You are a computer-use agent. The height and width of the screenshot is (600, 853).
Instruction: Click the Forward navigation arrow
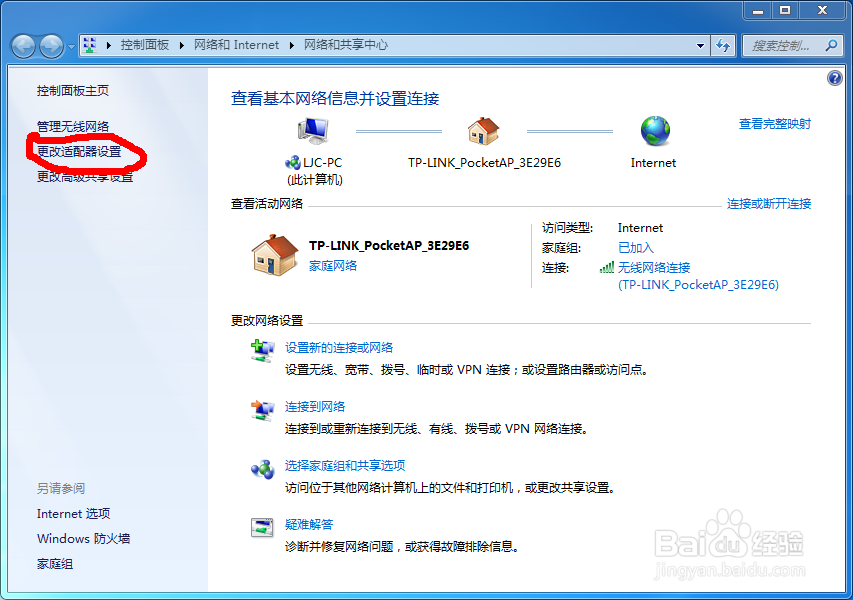(51, 46)
